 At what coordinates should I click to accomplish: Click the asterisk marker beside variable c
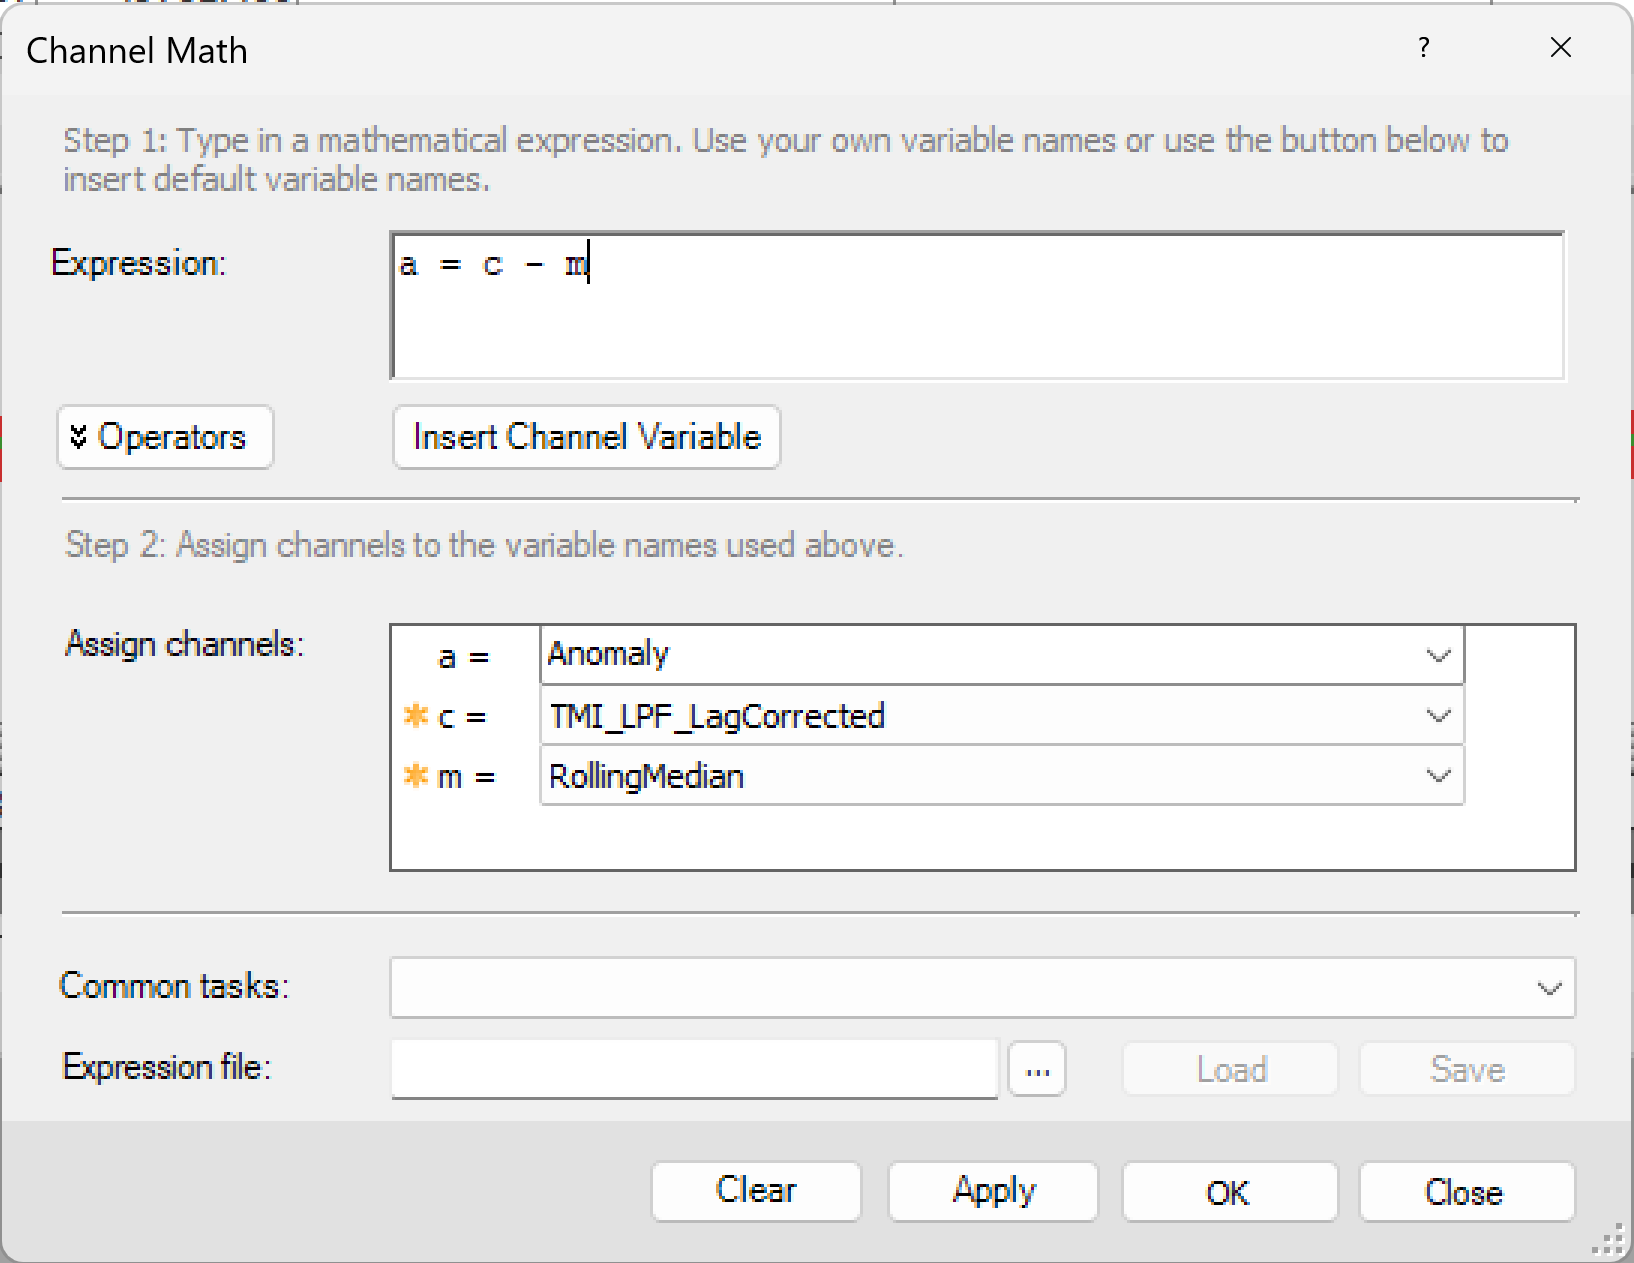415,716
